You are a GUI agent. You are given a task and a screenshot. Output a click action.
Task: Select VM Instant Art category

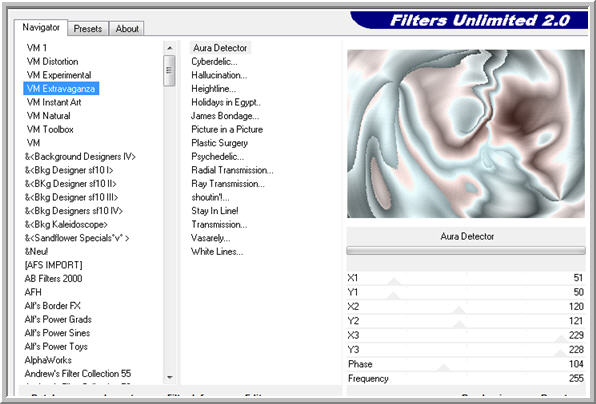[x=54, y=102]
